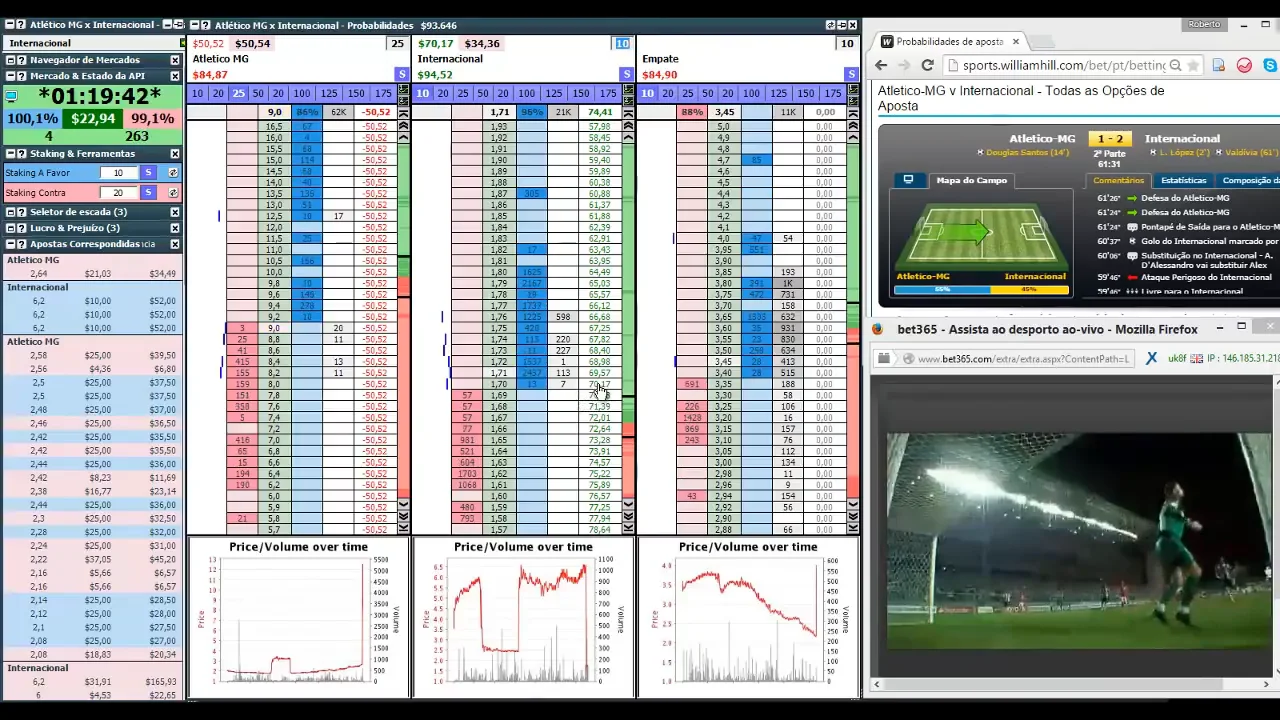1280x720 pixels.
Task: Open help for Staking & Ferramentas
Action: (21, 154)
